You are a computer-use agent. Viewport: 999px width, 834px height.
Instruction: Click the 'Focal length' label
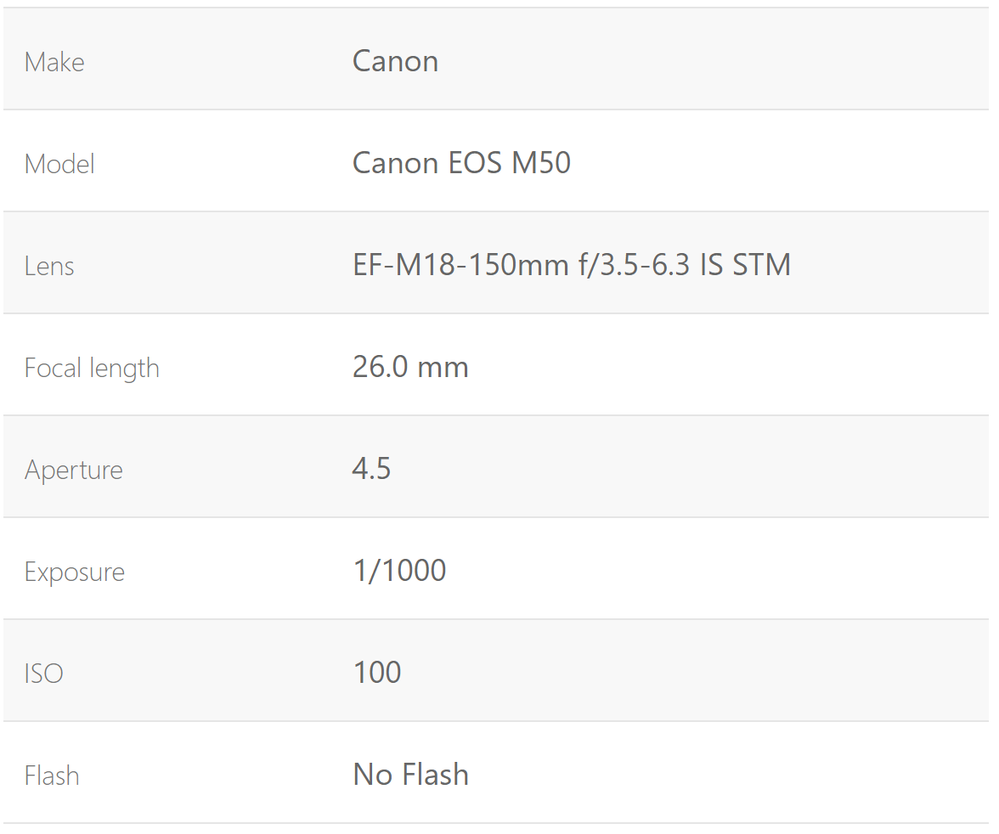click(91, 368)
